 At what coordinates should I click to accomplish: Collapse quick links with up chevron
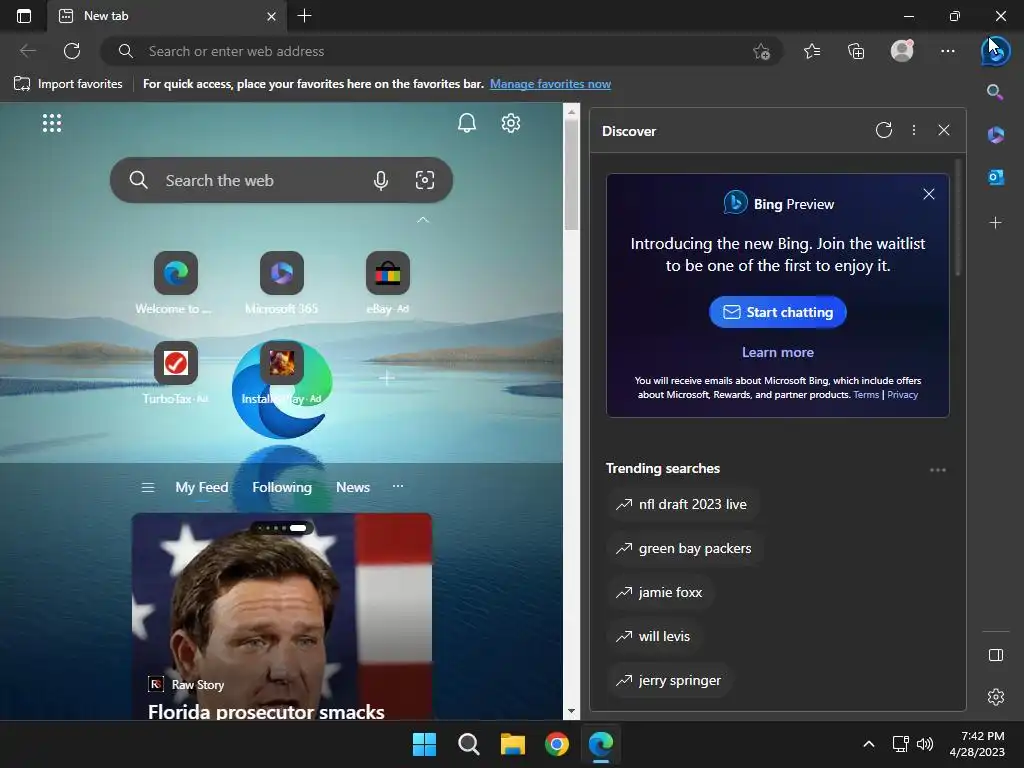[x=423, y=220]
